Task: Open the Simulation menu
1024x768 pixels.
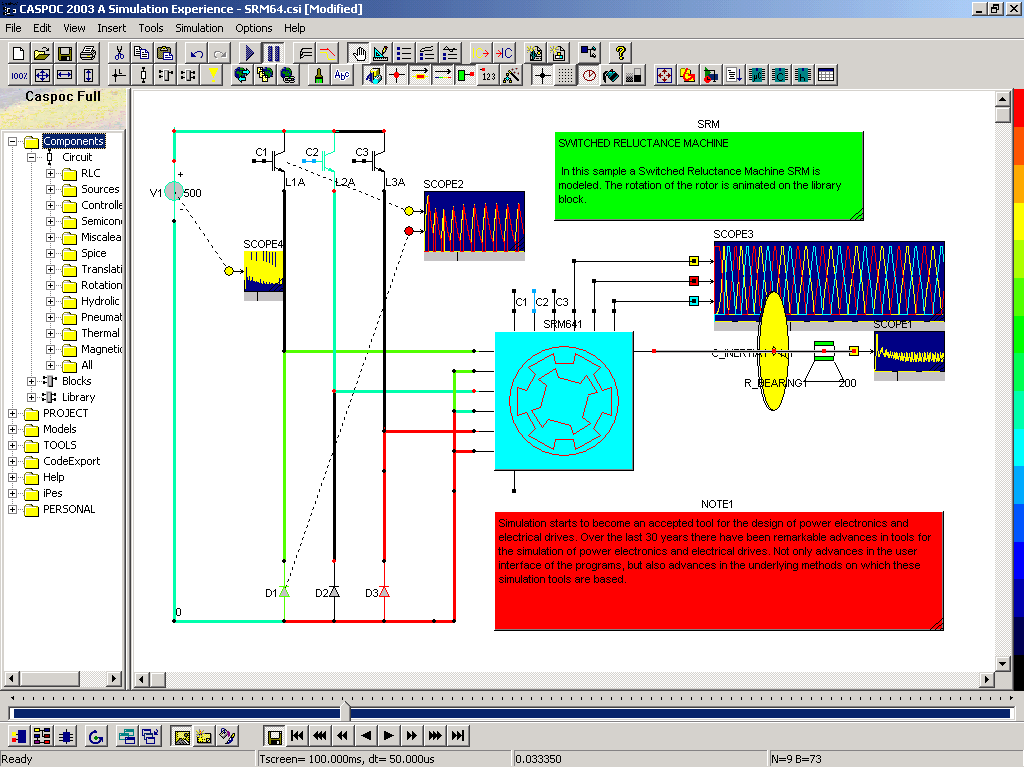Action: (x=199, y=28)
